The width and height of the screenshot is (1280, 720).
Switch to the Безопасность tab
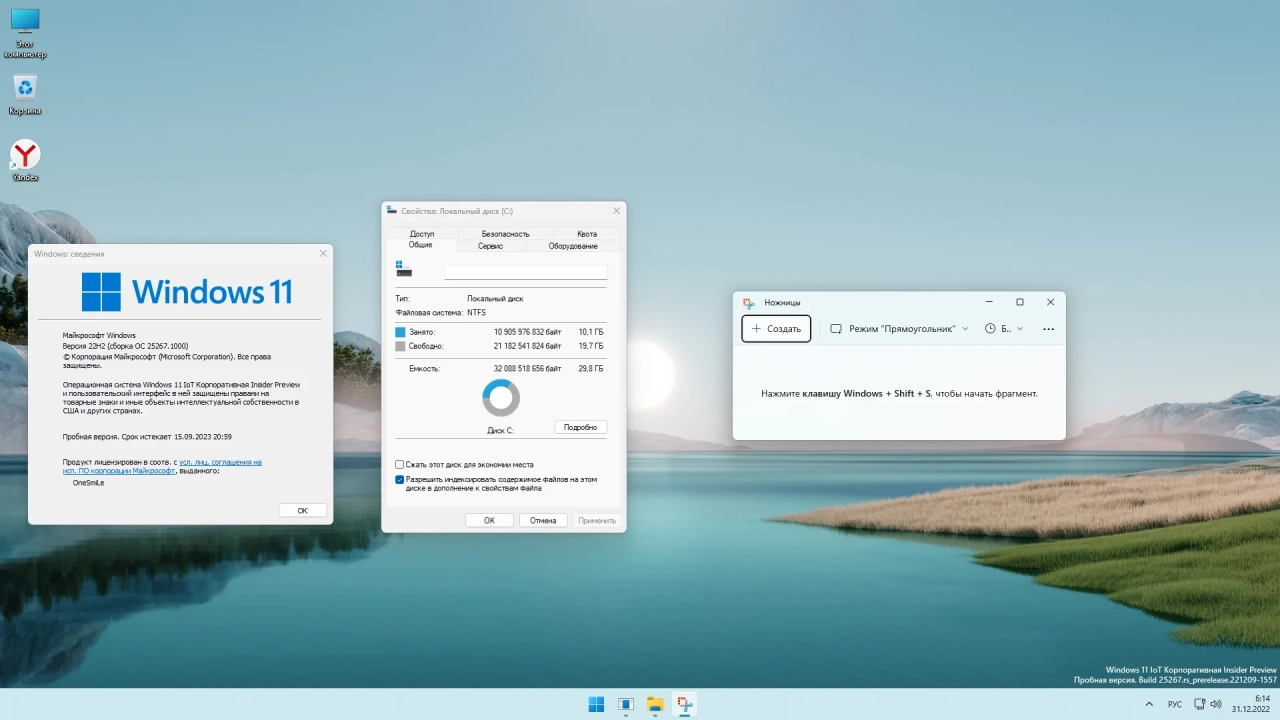505,234
